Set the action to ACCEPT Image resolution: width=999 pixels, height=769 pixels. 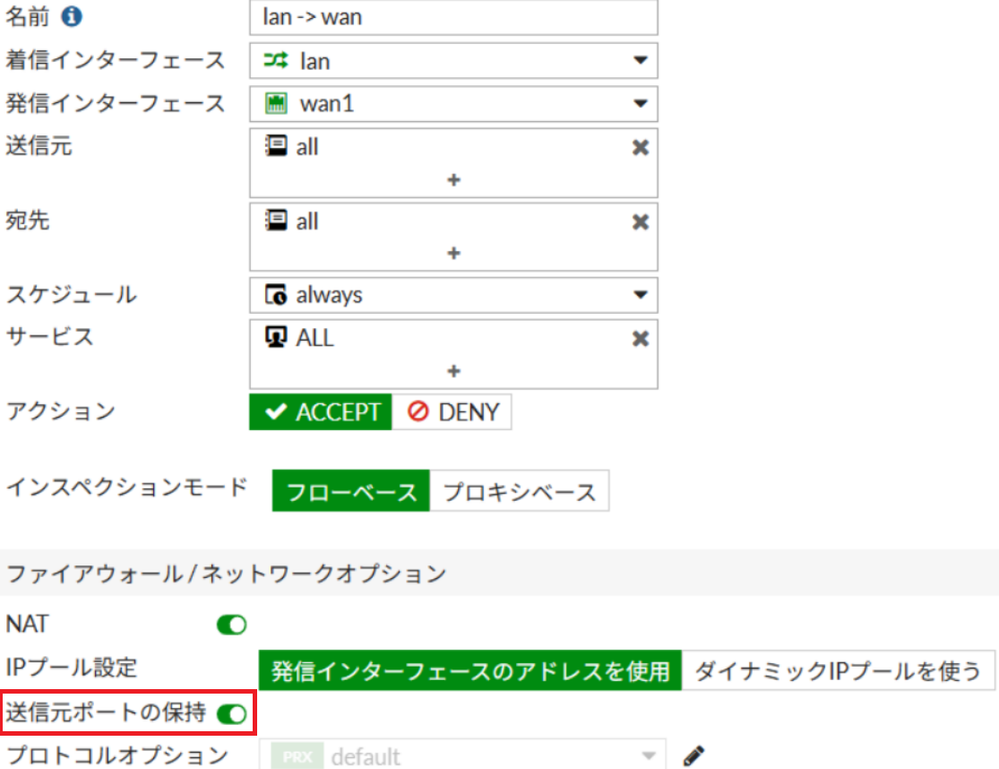320,412
